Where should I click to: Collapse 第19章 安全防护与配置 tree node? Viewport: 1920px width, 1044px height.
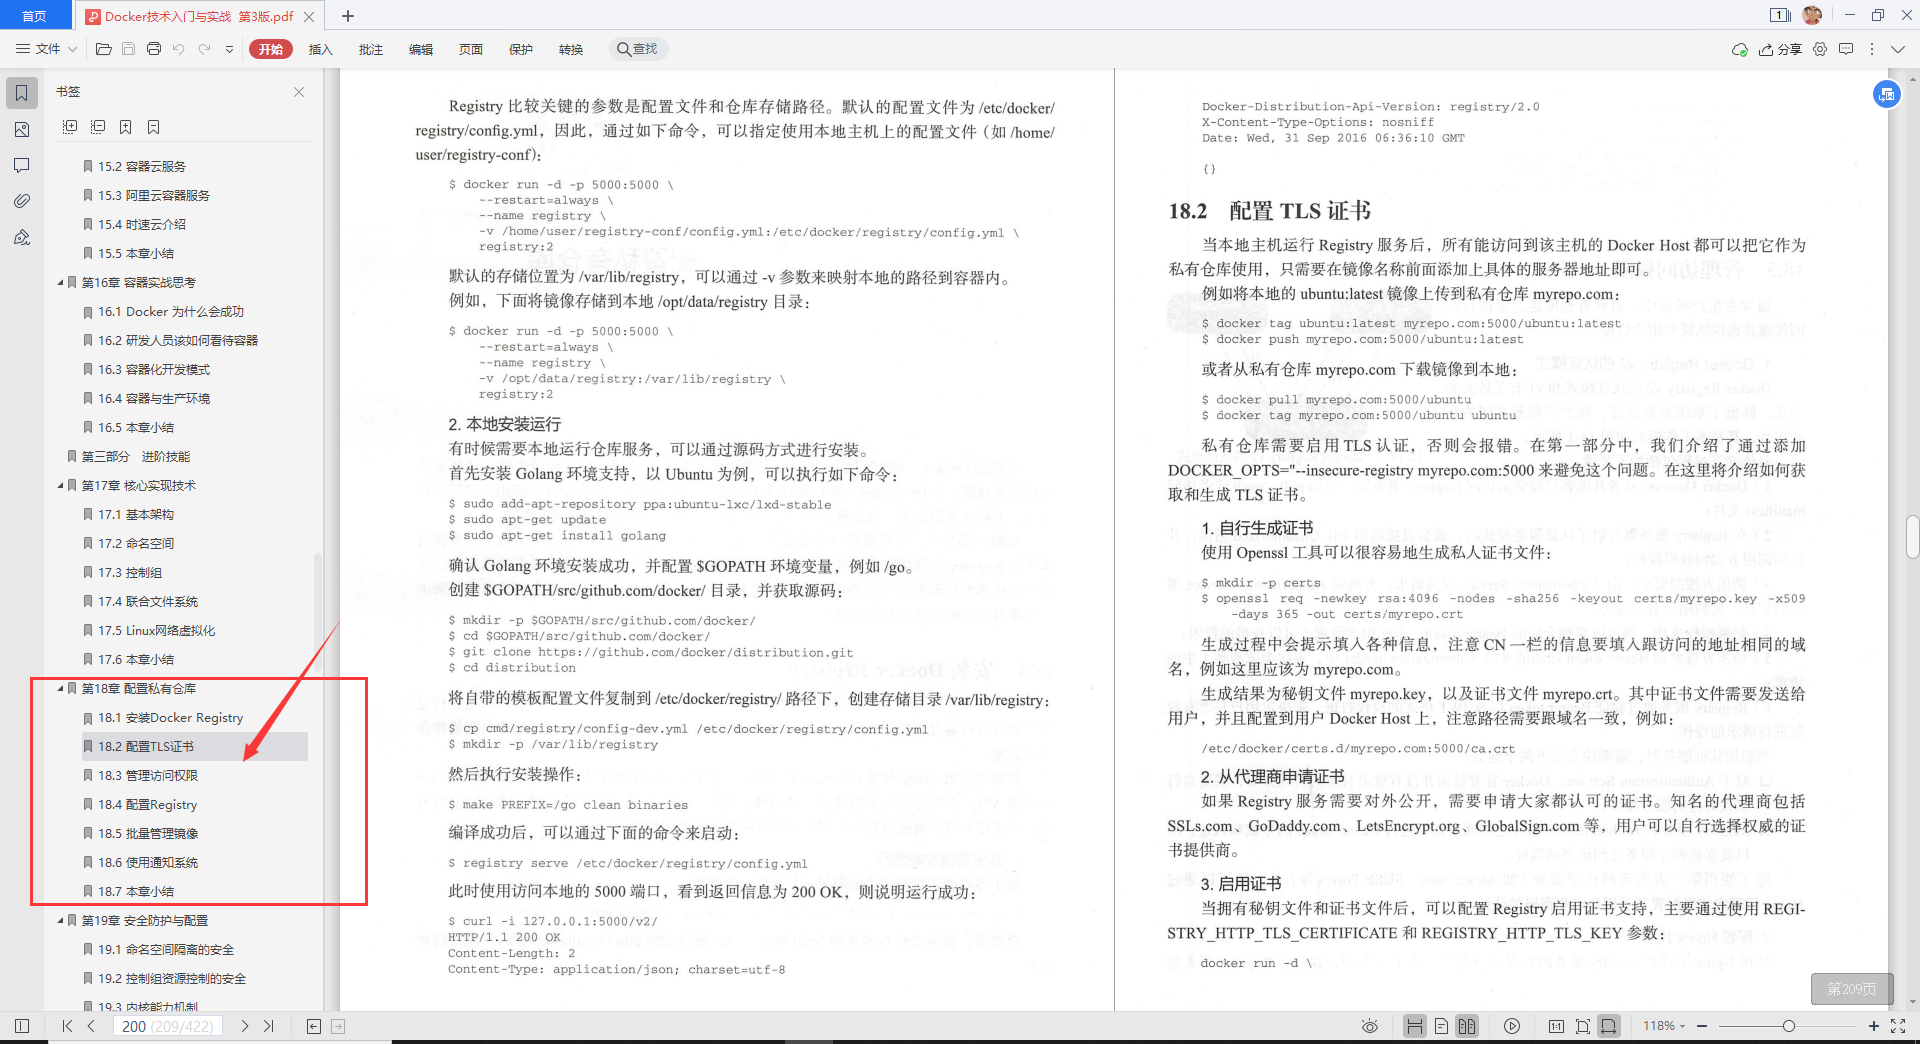tap(60, 921)
